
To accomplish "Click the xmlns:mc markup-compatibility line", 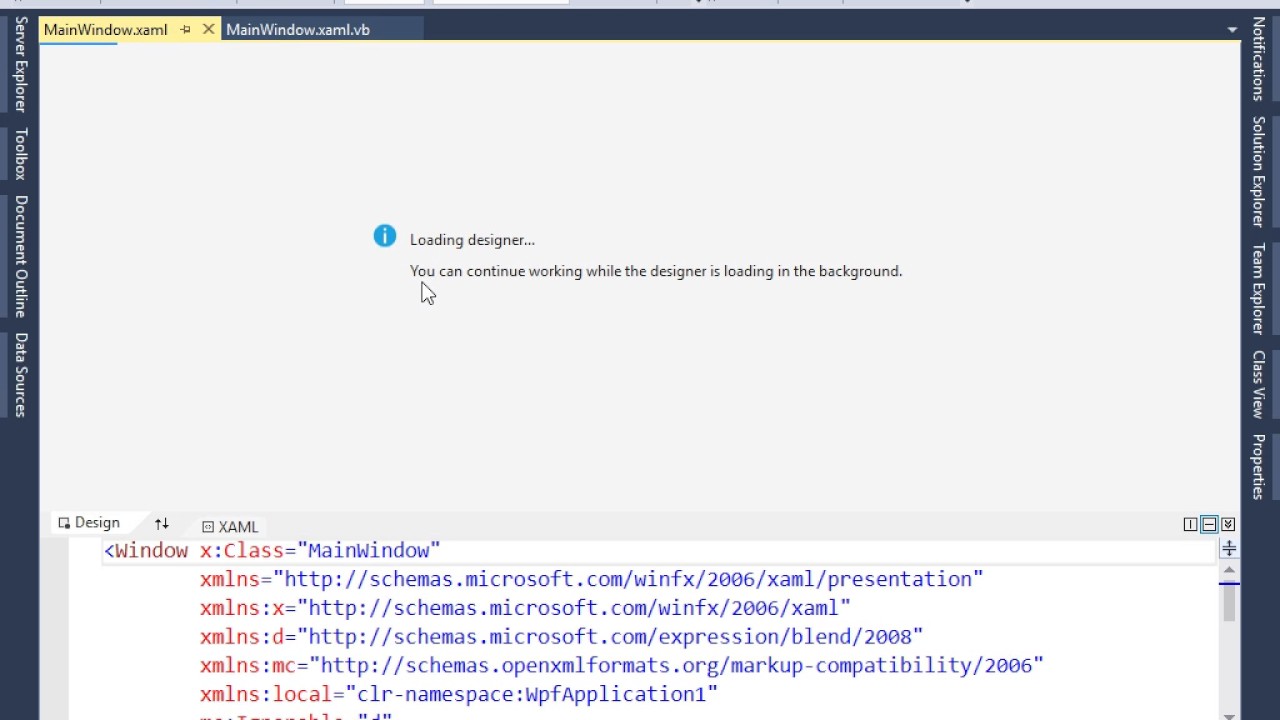I will [x=621, y=666].
